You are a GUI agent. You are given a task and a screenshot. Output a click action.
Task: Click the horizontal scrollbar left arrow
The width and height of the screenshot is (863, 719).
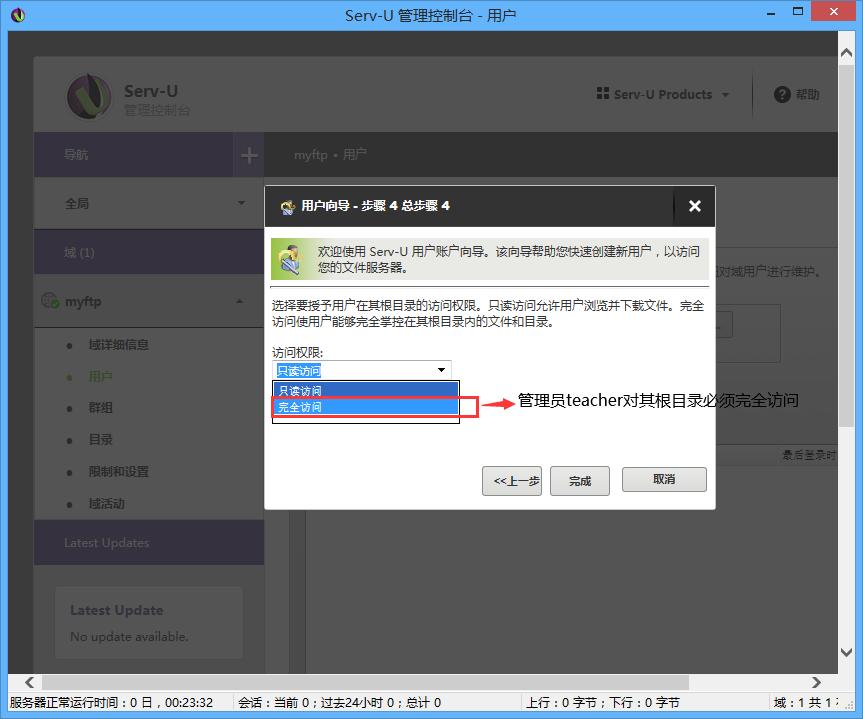pos(30,683)
